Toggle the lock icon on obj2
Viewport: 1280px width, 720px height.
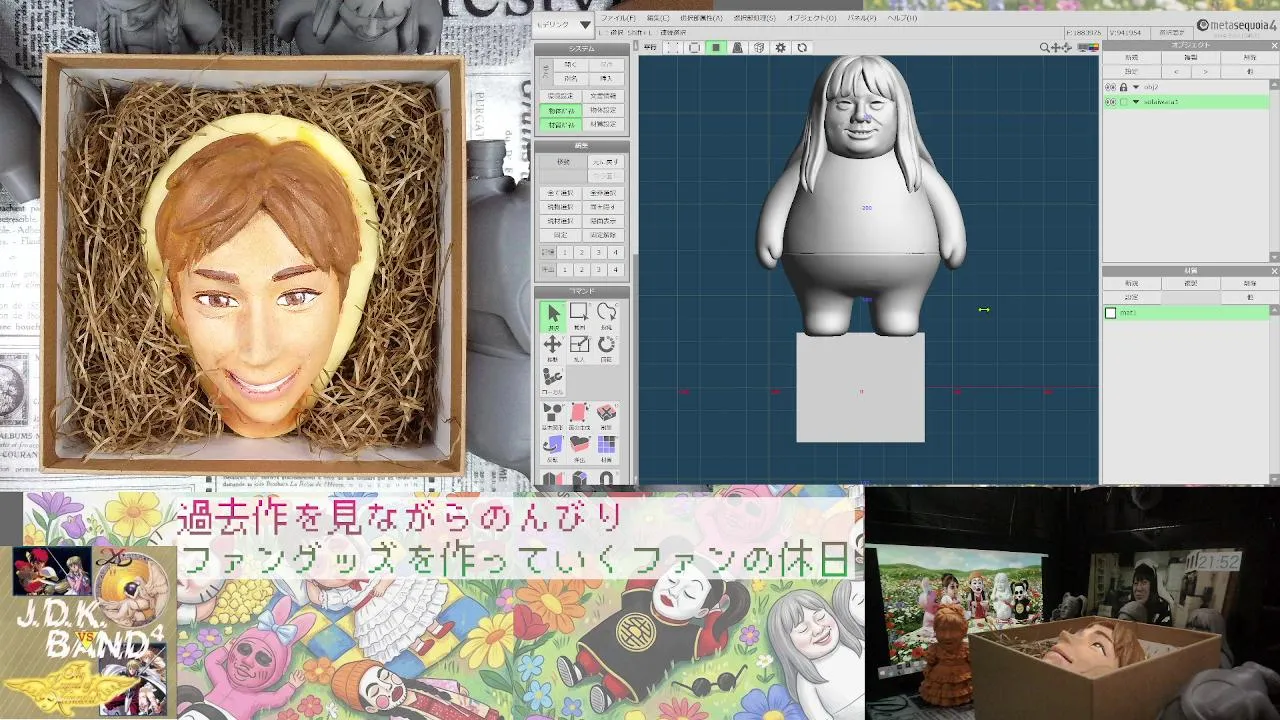coord(1123,87)
